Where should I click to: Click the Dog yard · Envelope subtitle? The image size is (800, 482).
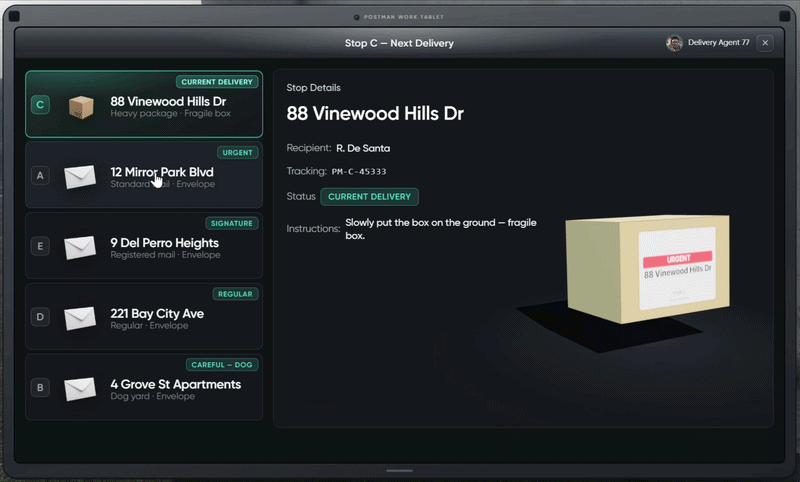[153, 396]
